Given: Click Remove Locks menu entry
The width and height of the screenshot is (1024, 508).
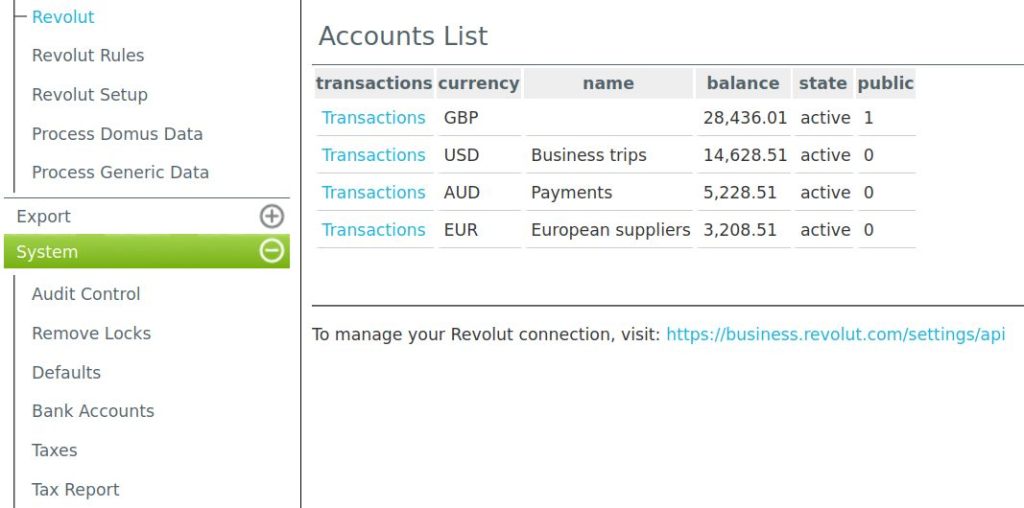Looking at the screenshot, I should tap(91, 333).
